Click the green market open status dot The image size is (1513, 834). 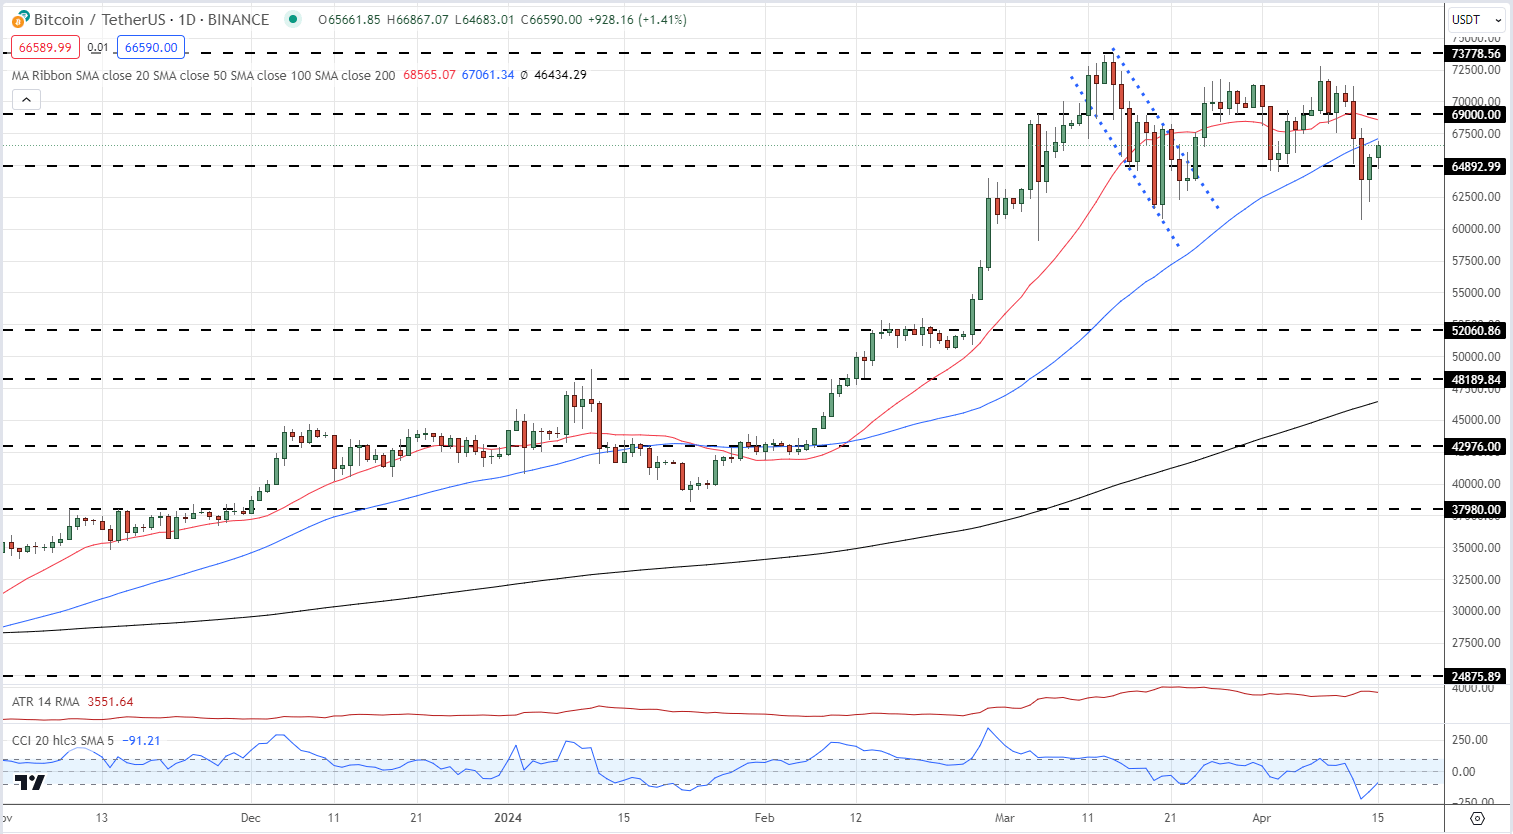(x=292, y=19)
